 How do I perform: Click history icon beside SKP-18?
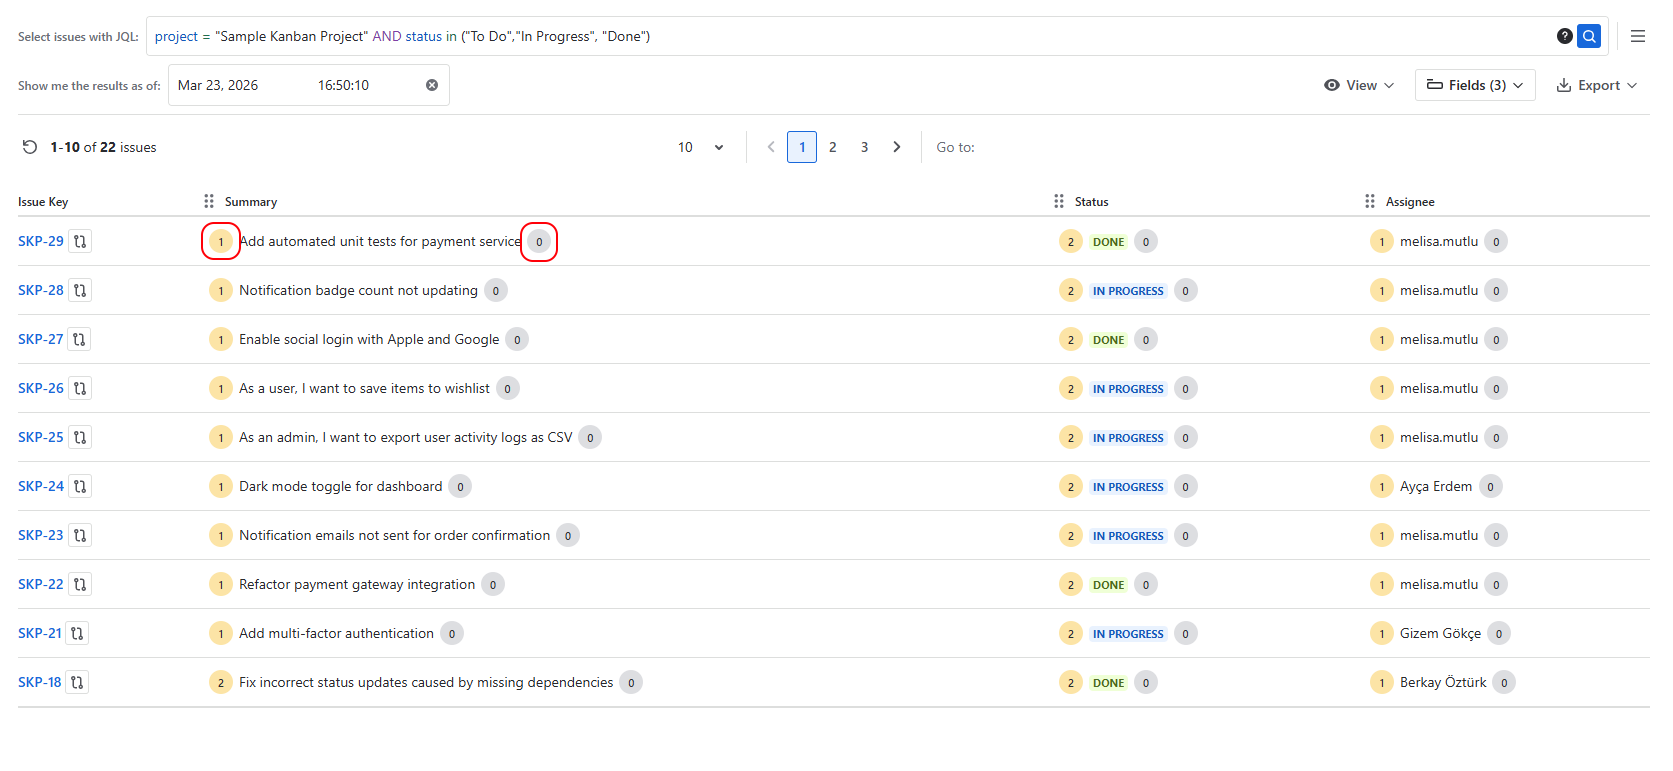tap(77, 682)
